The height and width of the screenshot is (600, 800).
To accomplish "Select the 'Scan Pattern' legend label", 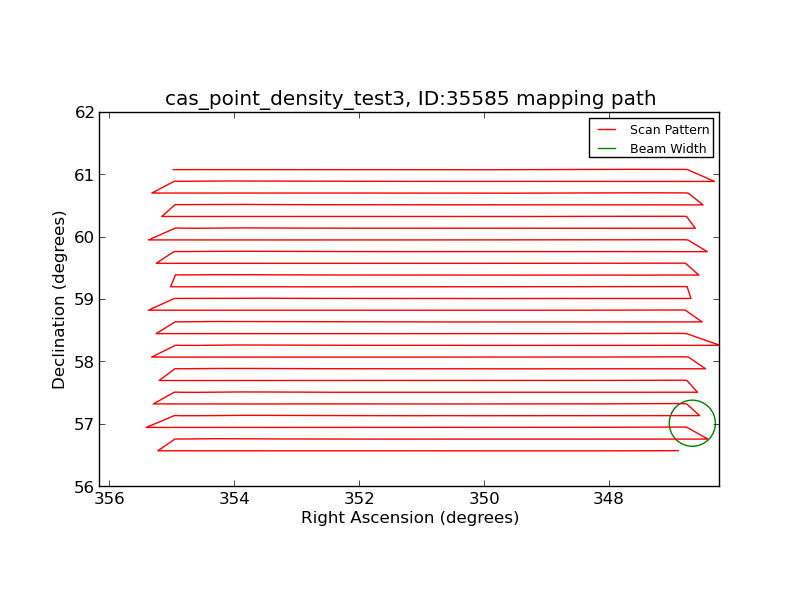I will click(x=669, y=130).
